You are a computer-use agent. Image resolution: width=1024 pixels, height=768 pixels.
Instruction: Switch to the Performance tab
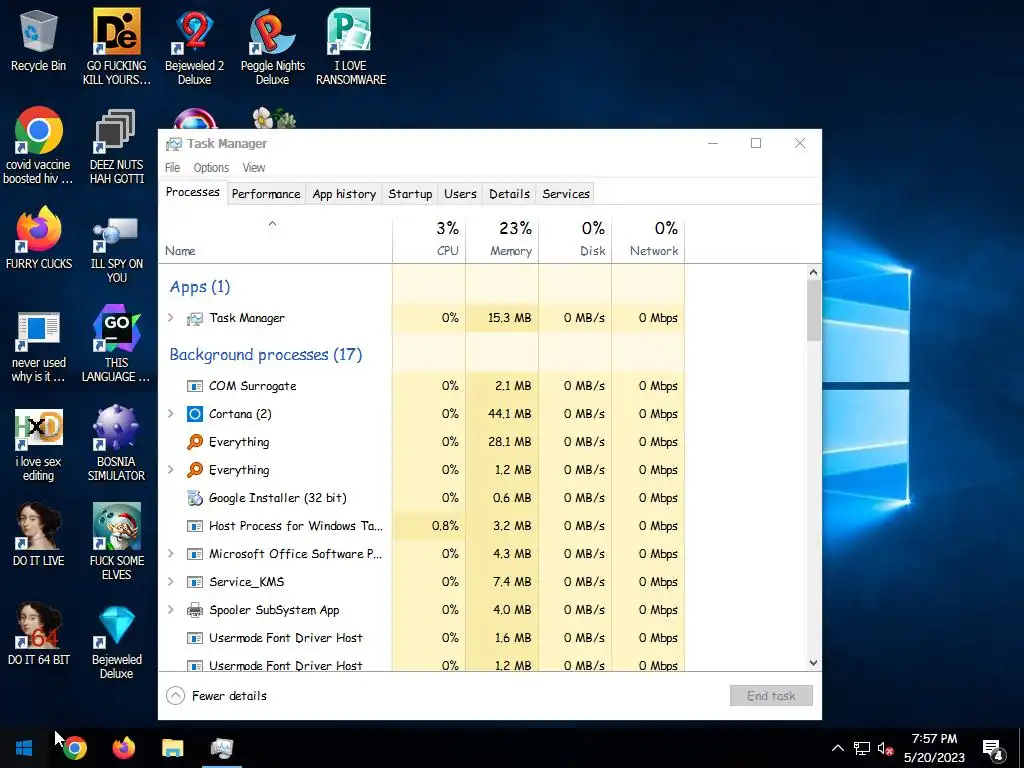tap(266, 194)
